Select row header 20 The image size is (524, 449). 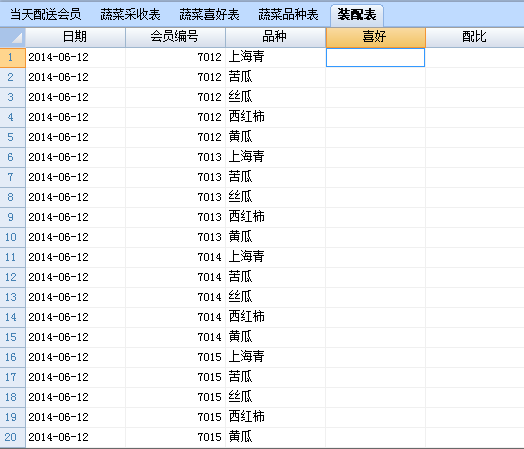click(x=13, y=437)
